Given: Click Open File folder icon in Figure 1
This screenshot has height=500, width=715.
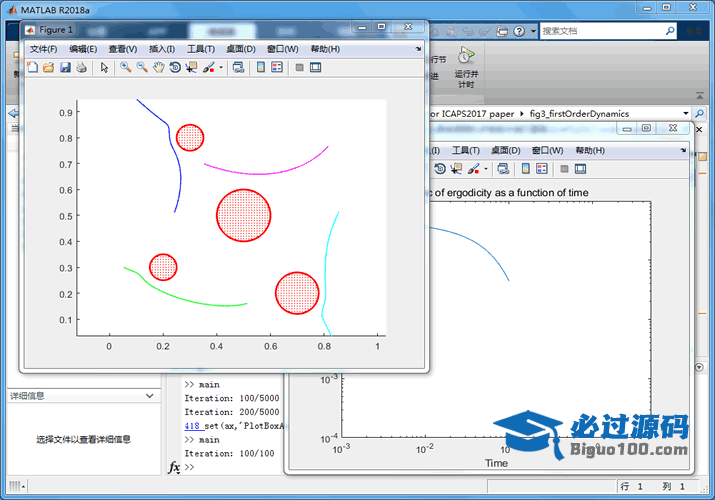Looking at the screenshot, I should click(x=48, y=67).
